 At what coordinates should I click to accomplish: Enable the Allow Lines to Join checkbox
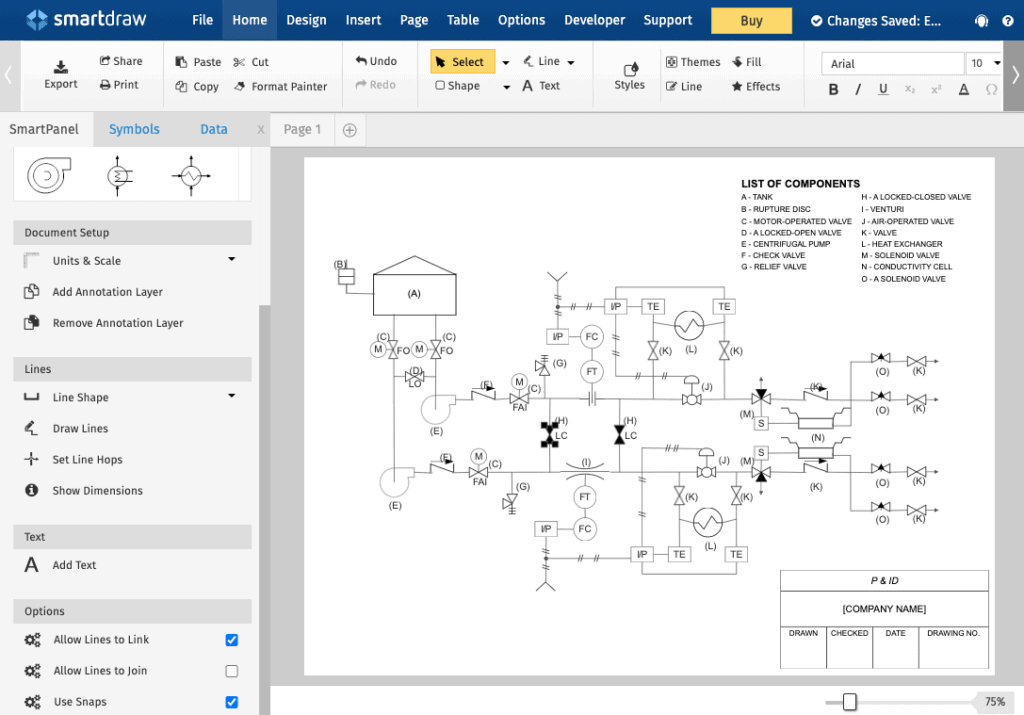click(232, 671)
